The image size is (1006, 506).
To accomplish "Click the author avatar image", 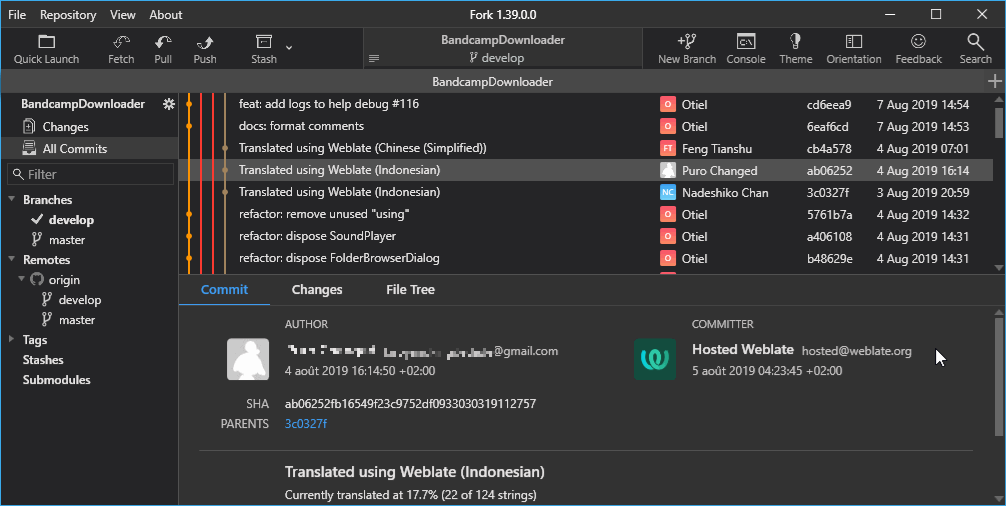I will (248, 359).
